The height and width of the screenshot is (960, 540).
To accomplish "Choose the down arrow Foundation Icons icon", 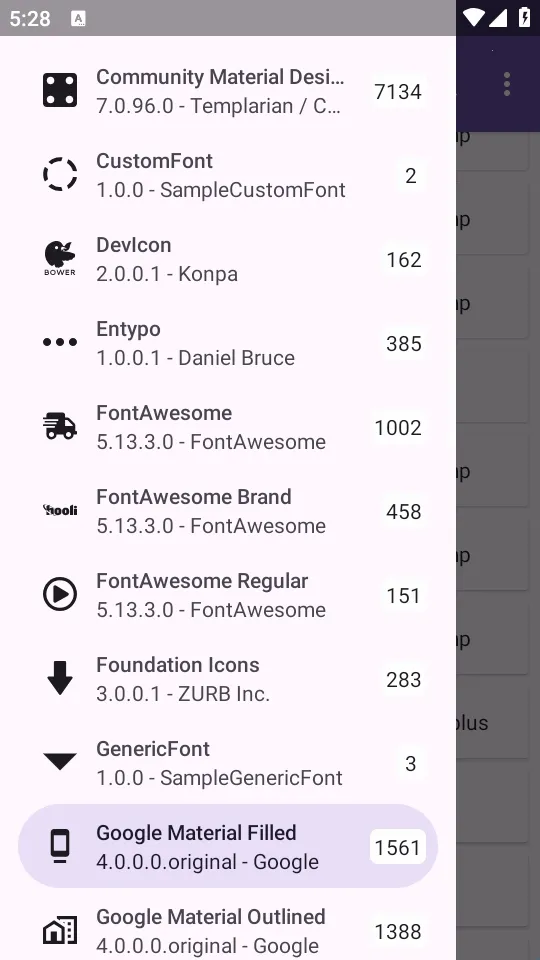I will click(60, 678).
